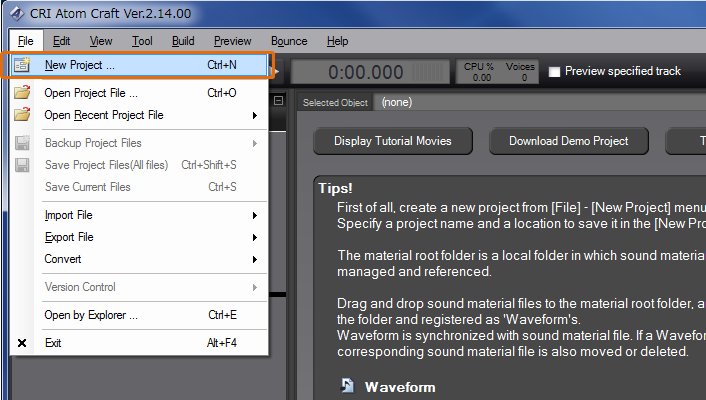Screen dimensions: 706x400
Task: Select Save Current Files menu entry
Action: 139,187
